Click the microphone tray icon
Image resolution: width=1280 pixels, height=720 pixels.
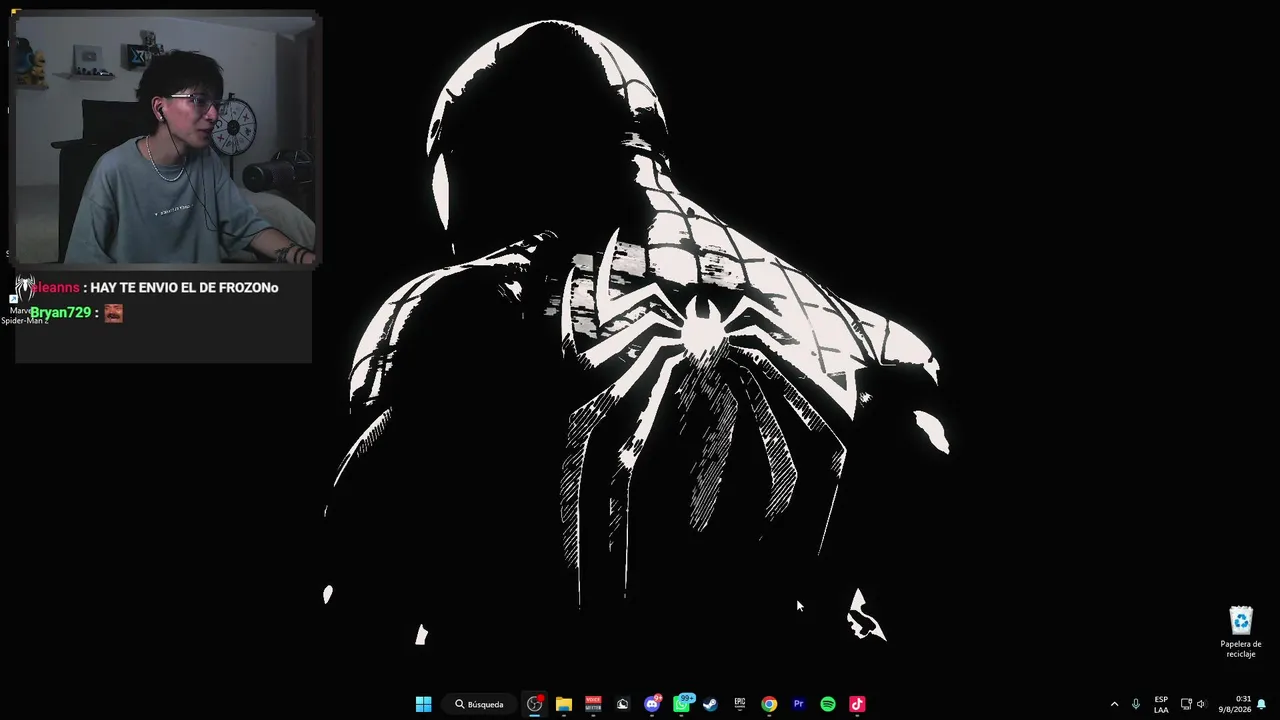[x=1136, y=704]
